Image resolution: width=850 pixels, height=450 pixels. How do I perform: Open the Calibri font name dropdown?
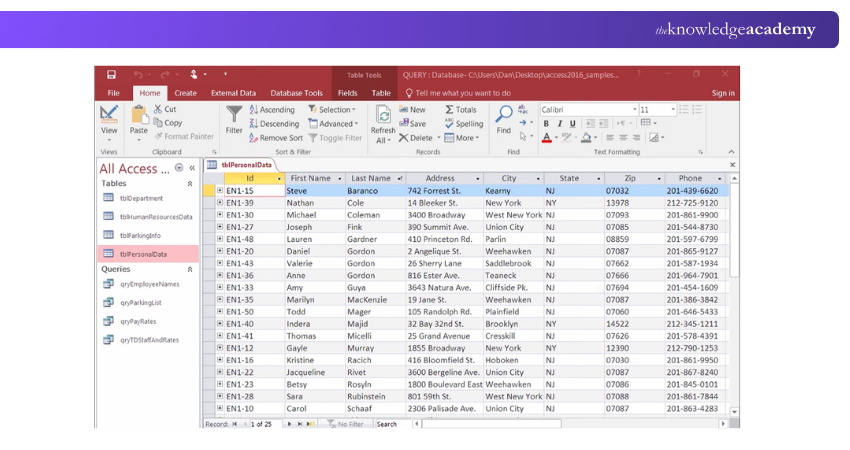(634, 110)
